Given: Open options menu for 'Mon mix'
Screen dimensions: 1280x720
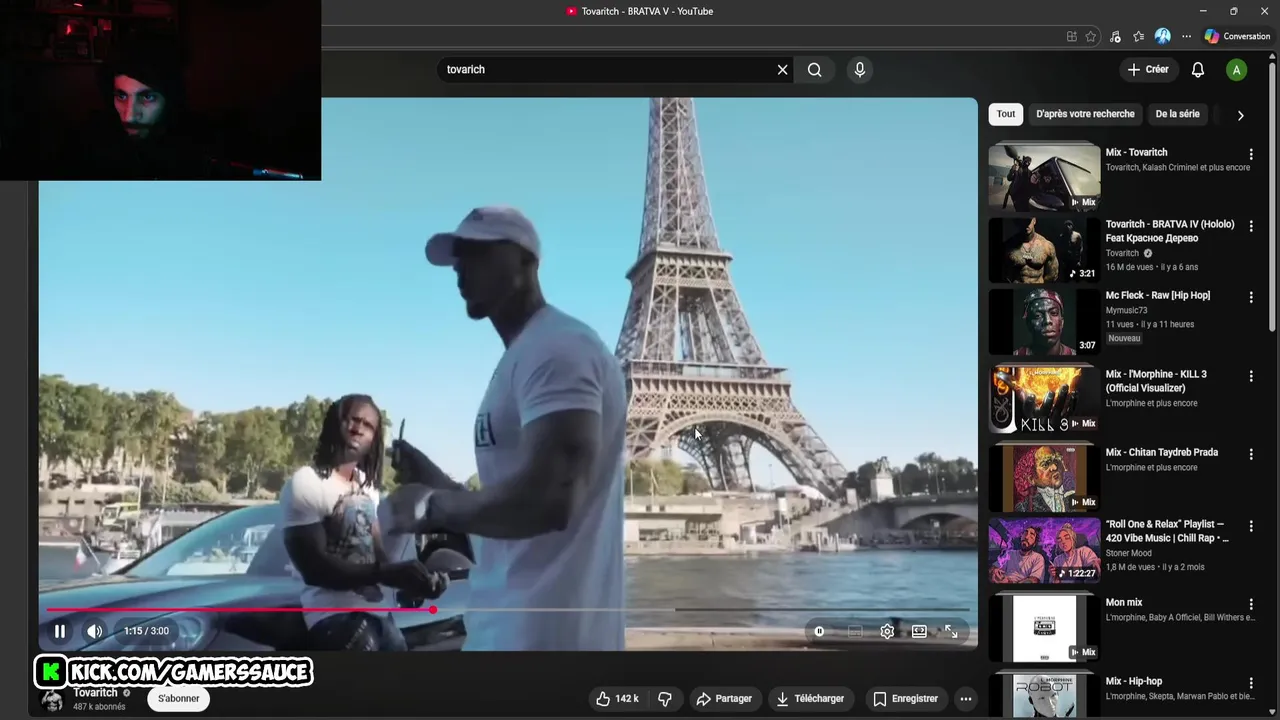Looking at the screenshot, I should pos(1251,604).
